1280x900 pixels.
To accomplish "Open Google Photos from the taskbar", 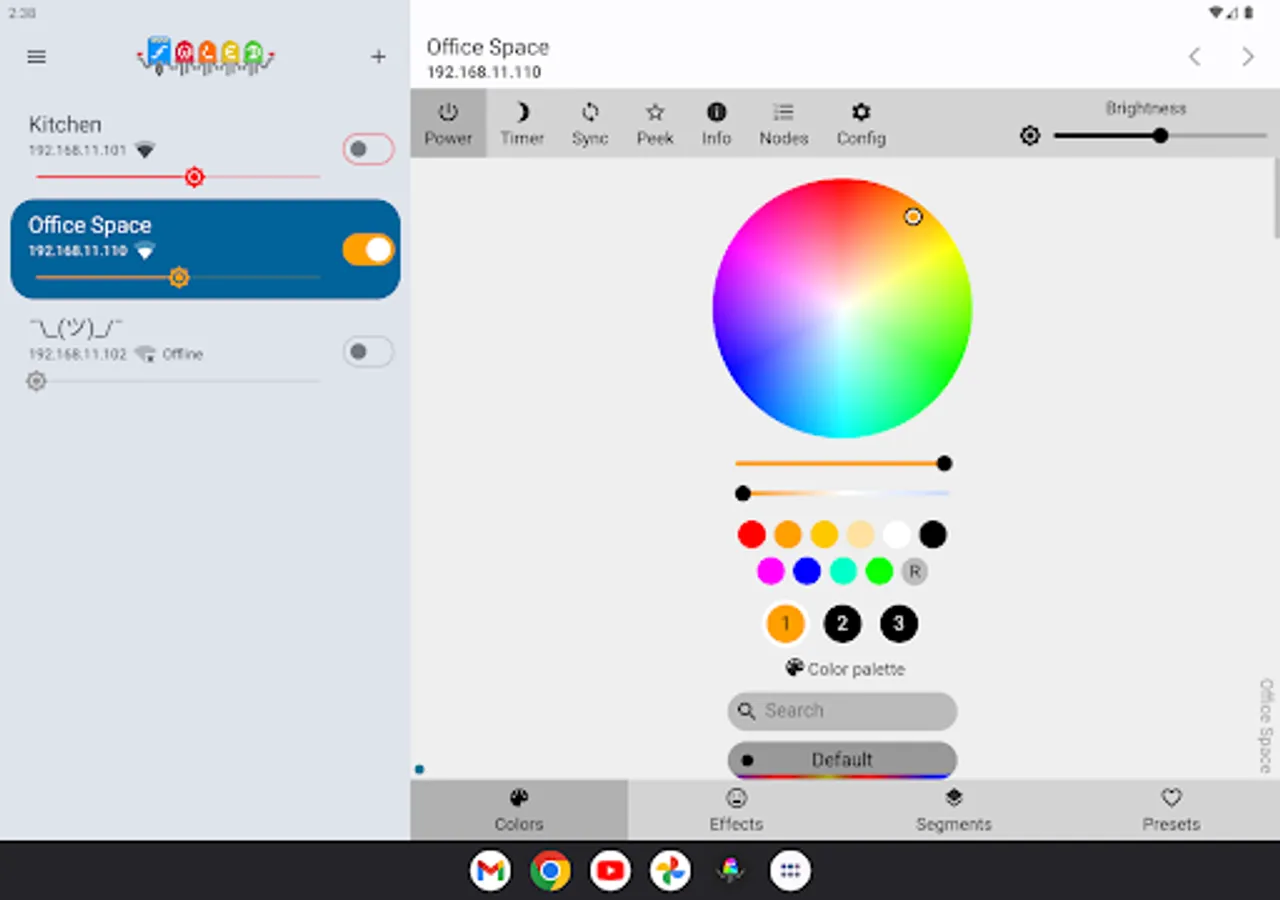I will click(x=670, y=871).
